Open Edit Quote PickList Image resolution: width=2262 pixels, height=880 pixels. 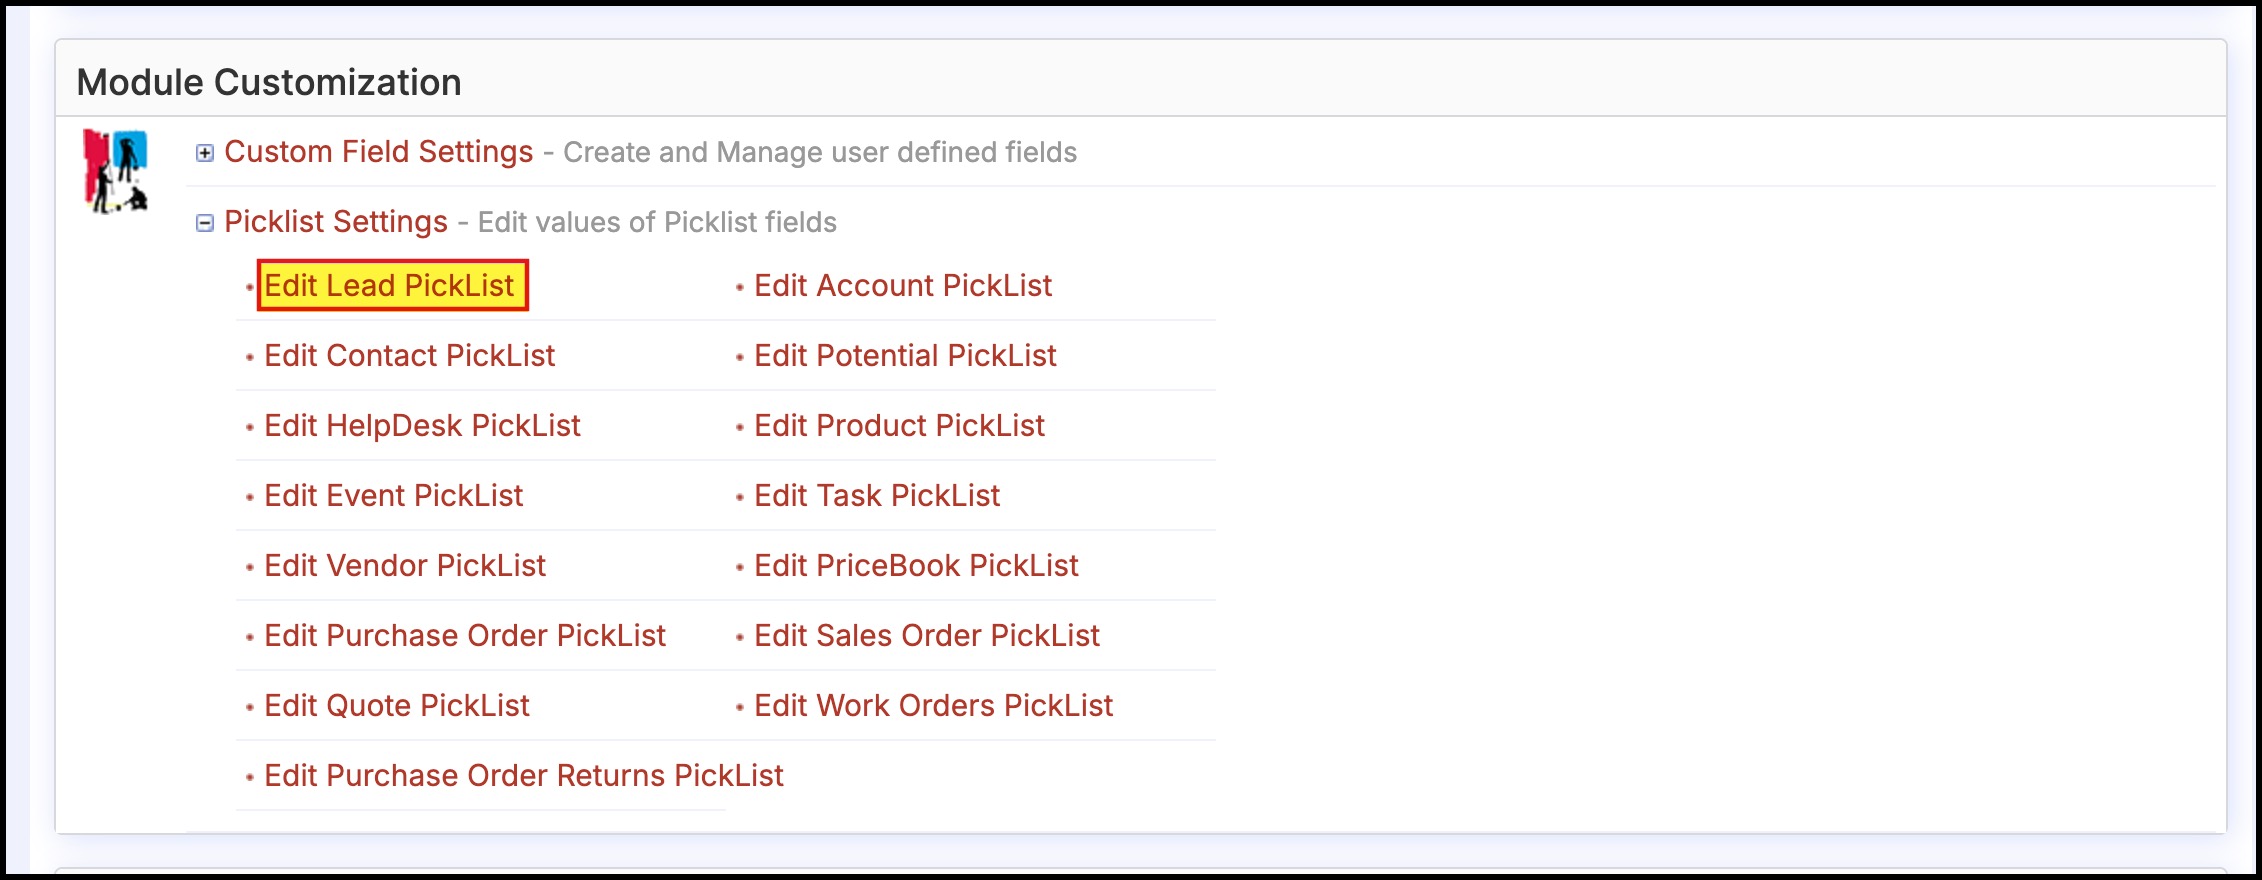396,706
